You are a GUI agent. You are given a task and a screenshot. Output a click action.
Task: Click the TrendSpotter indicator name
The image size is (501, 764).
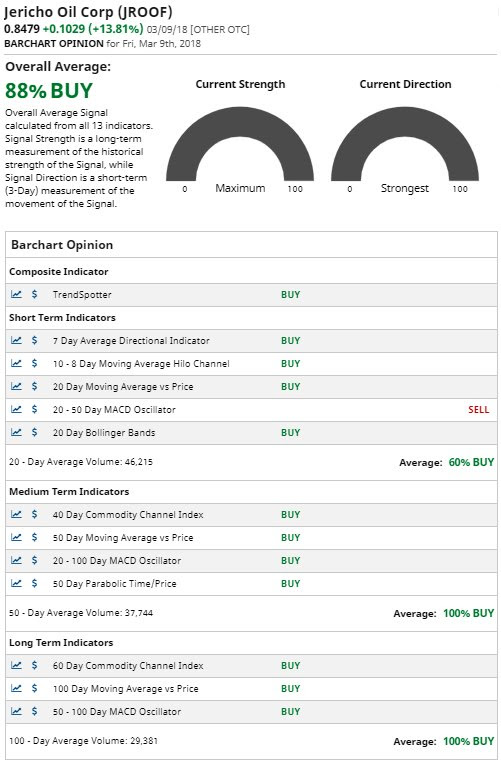pos(82,295)
